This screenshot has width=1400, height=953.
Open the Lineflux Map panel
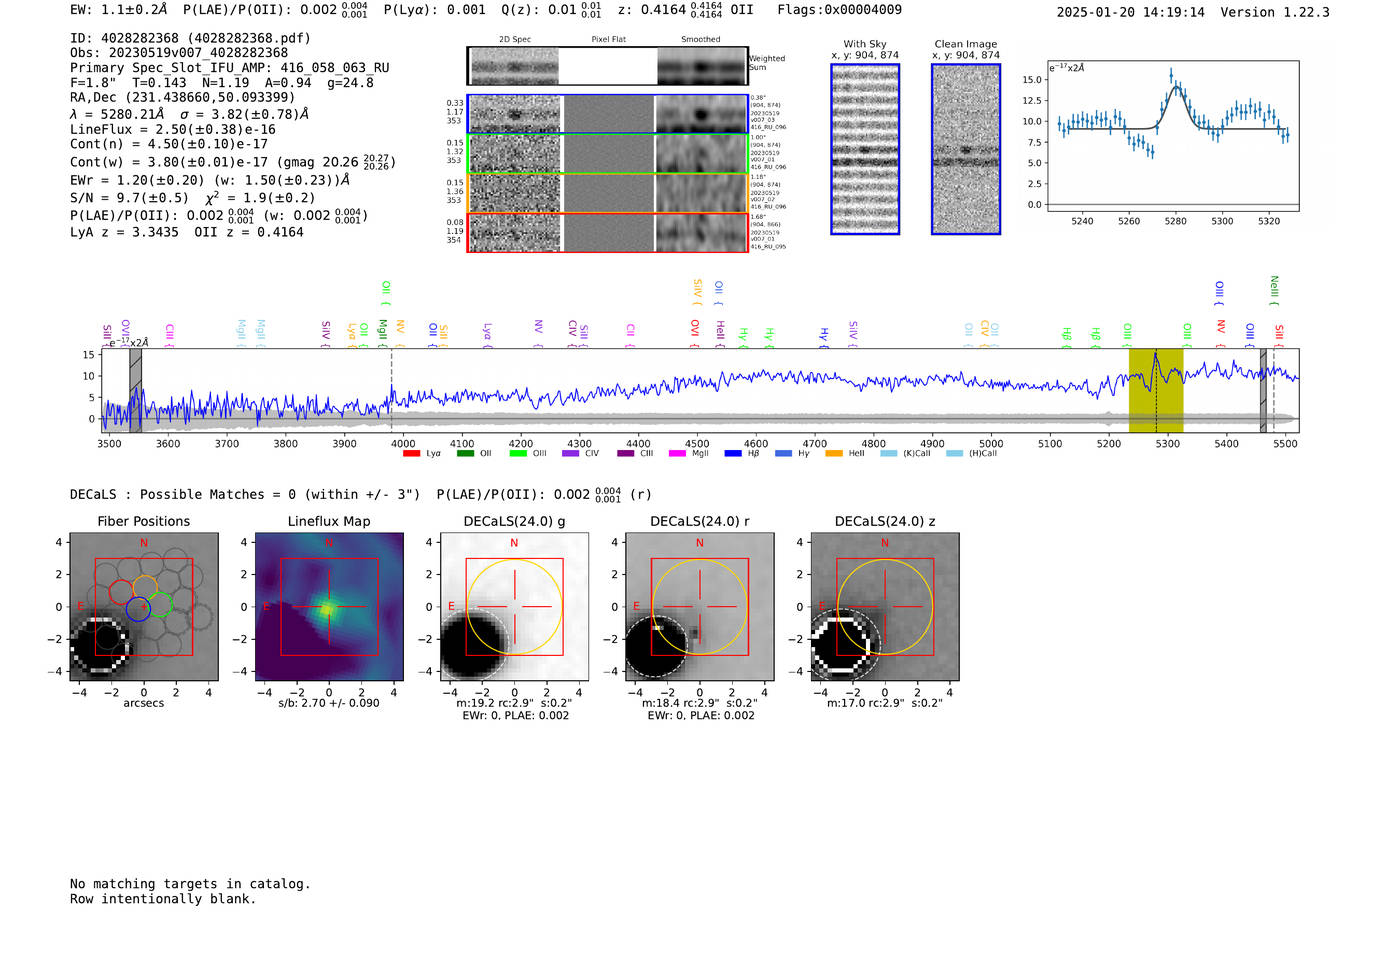329,606
